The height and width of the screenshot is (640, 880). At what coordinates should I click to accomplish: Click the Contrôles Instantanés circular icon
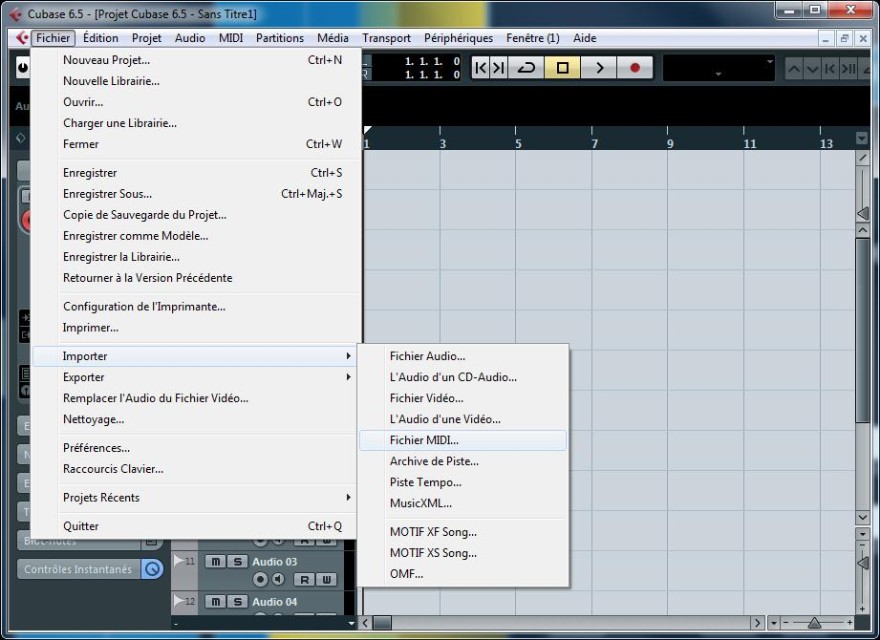(152, 569)
